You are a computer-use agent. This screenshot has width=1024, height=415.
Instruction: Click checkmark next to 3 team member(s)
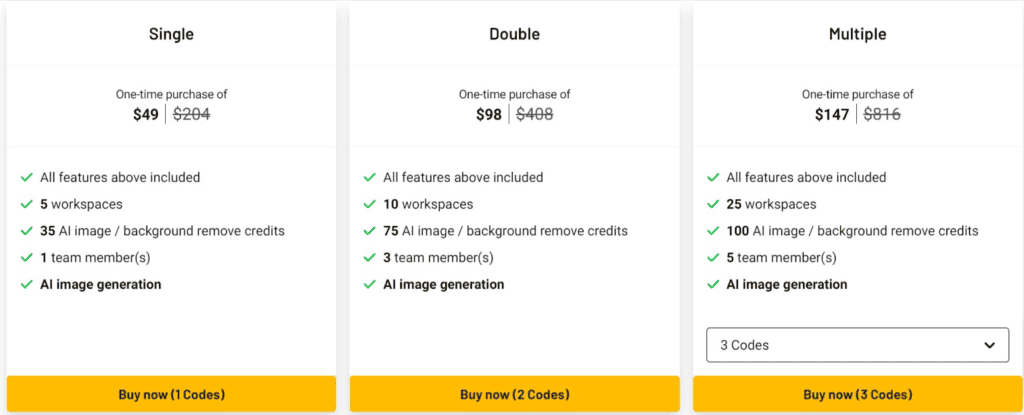tap(370, 258)
